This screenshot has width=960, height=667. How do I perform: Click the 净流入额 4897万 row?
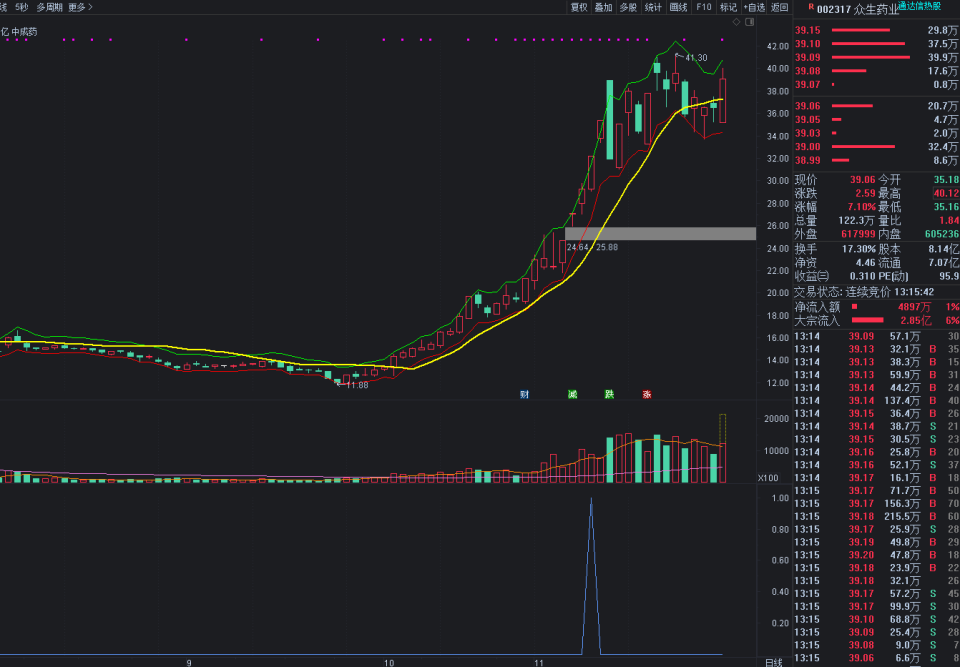click(876, 307)
